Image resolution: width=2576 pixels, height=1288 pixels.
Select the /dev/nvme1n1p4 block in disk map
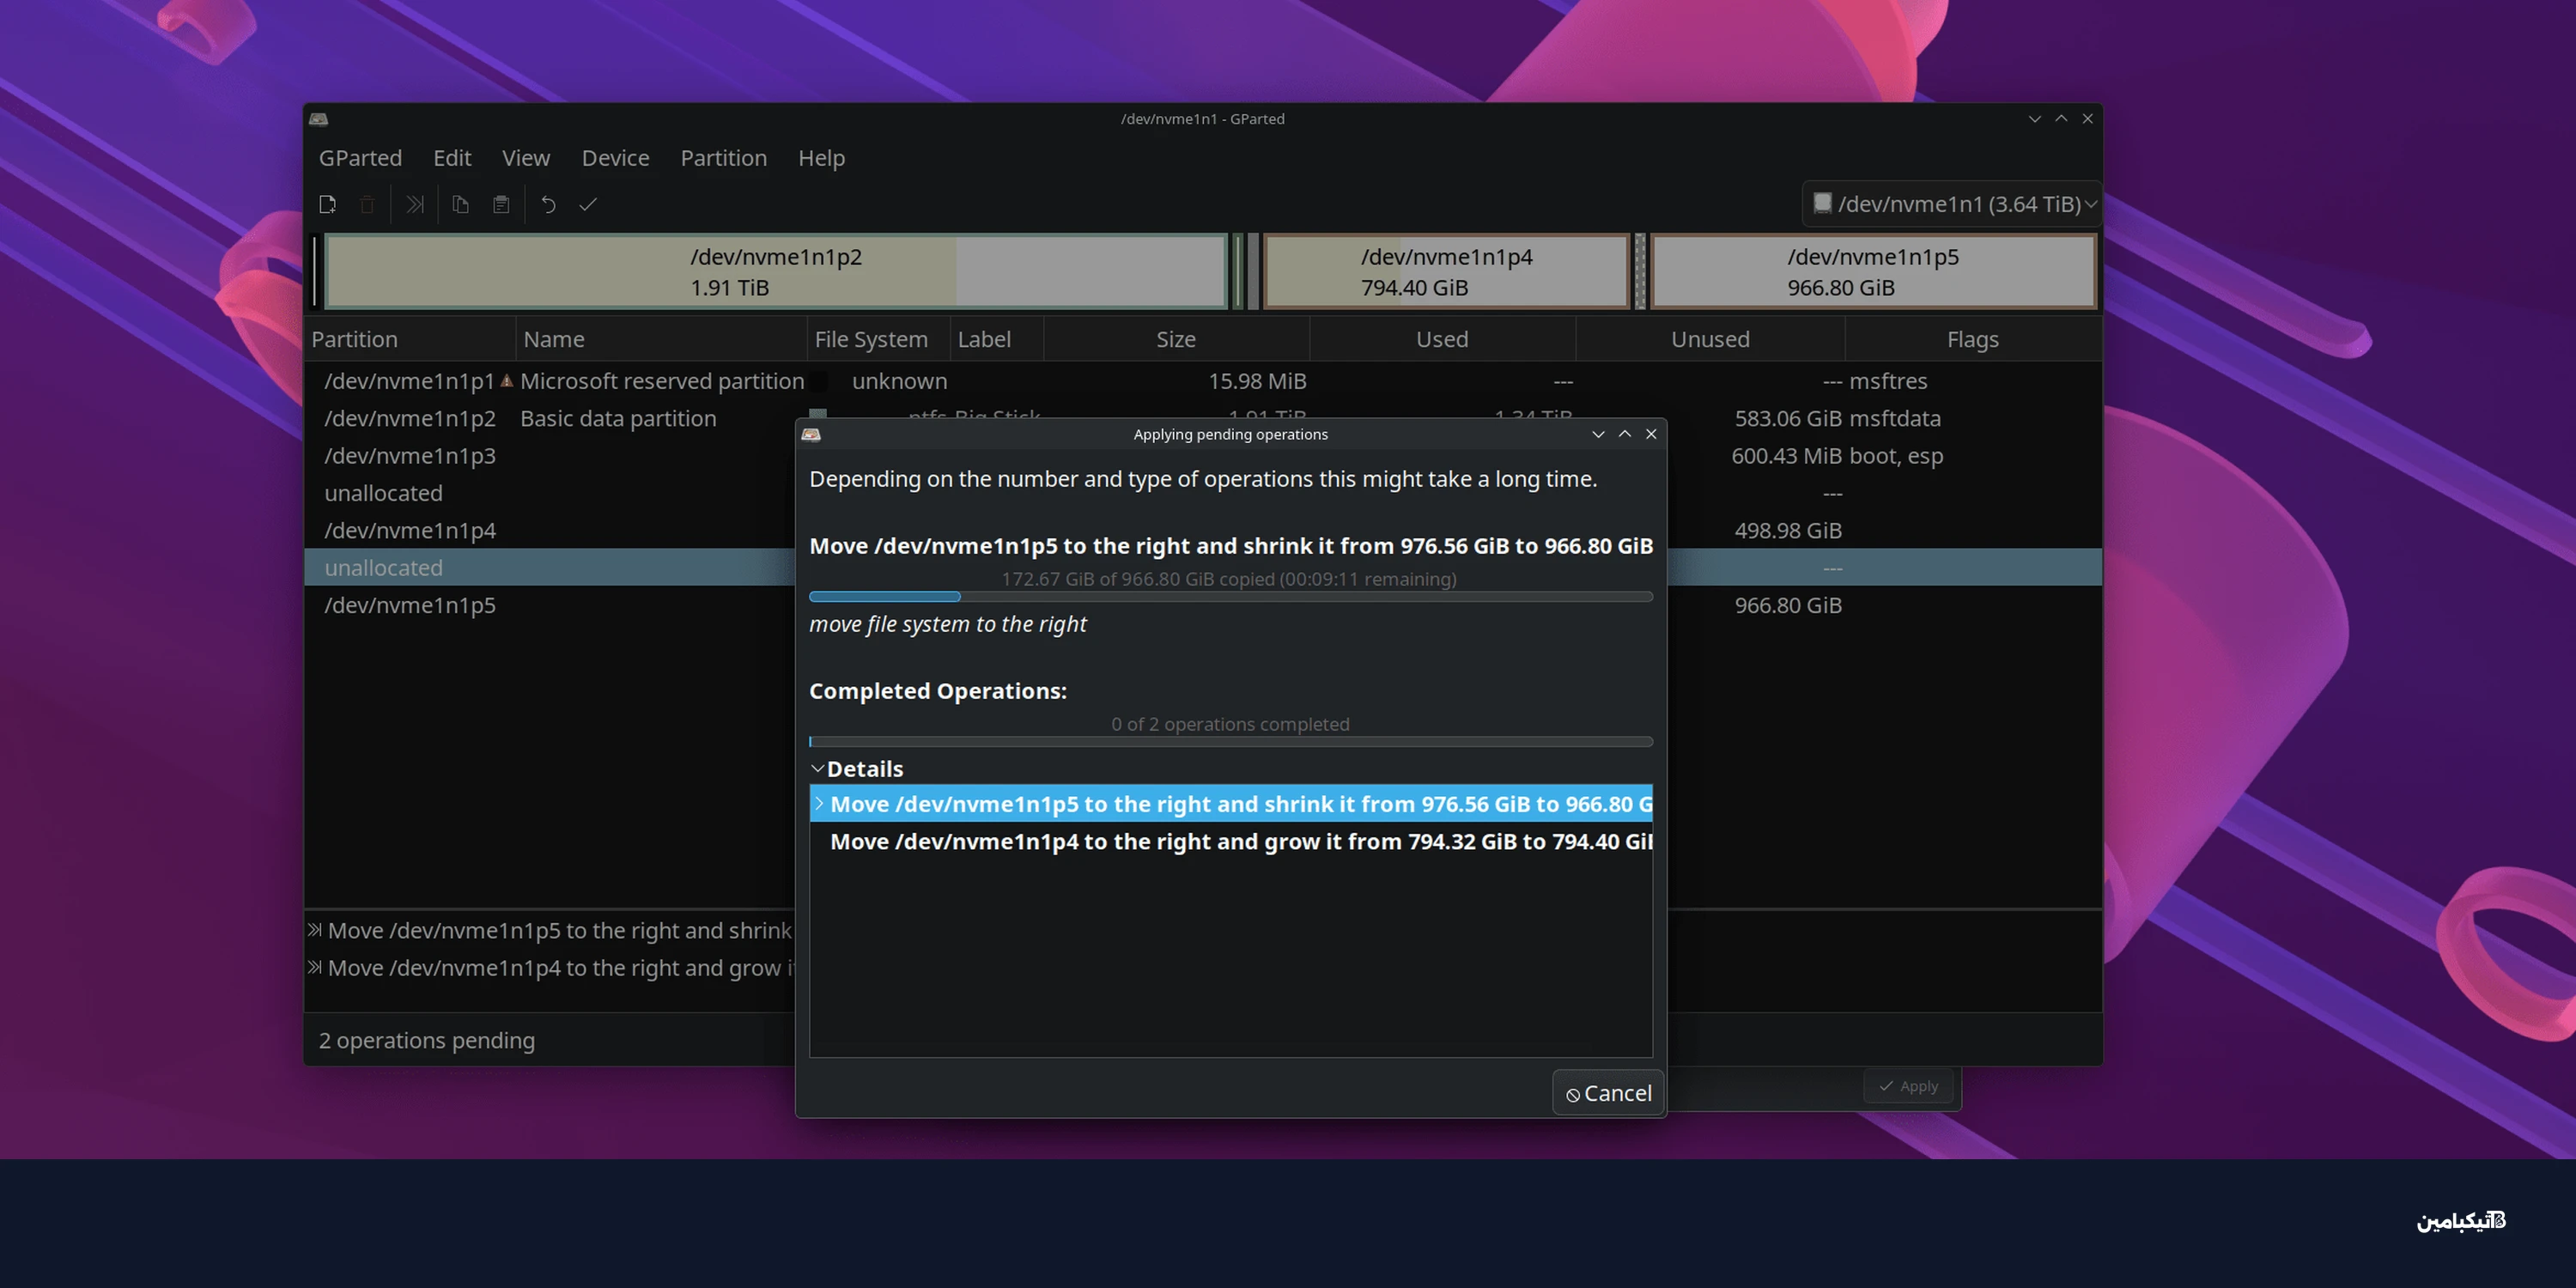click(1446, 271)
